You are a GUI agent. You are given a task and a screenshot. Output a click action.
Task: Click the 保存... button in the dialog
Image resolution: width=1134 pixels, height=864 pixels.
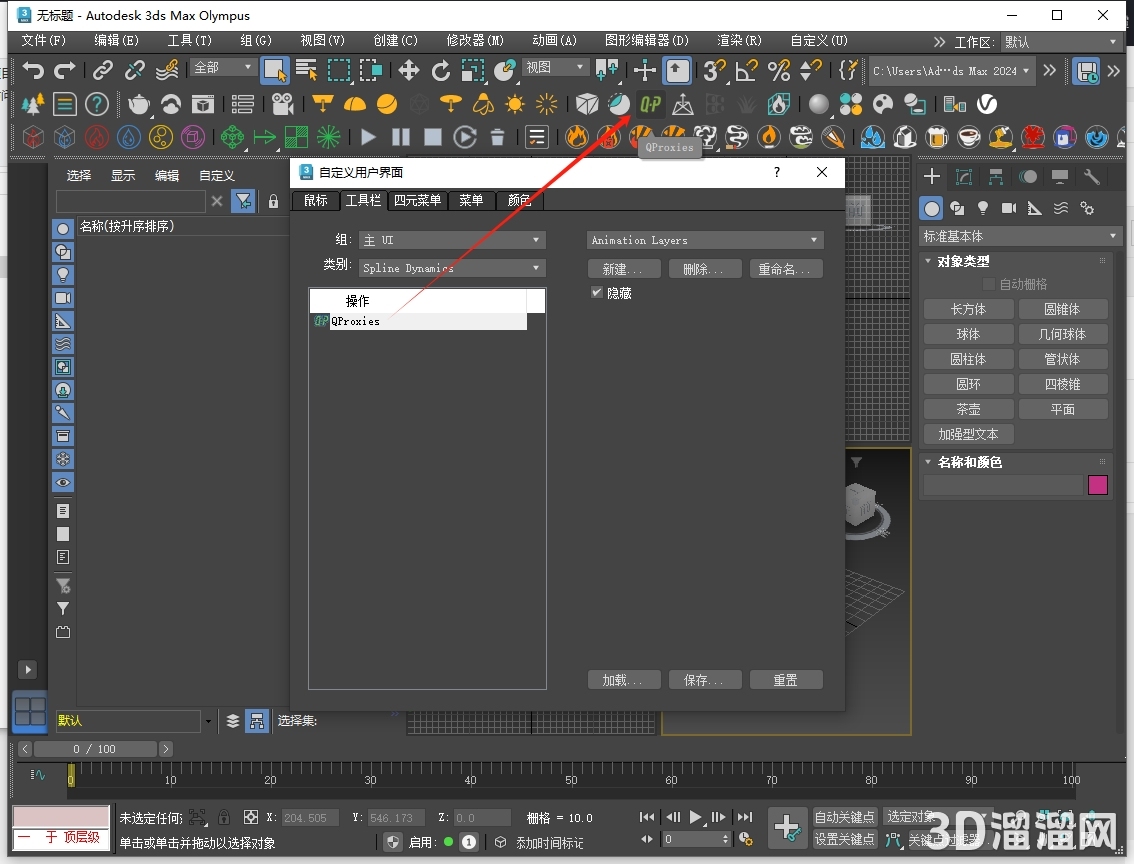[705, 680]
